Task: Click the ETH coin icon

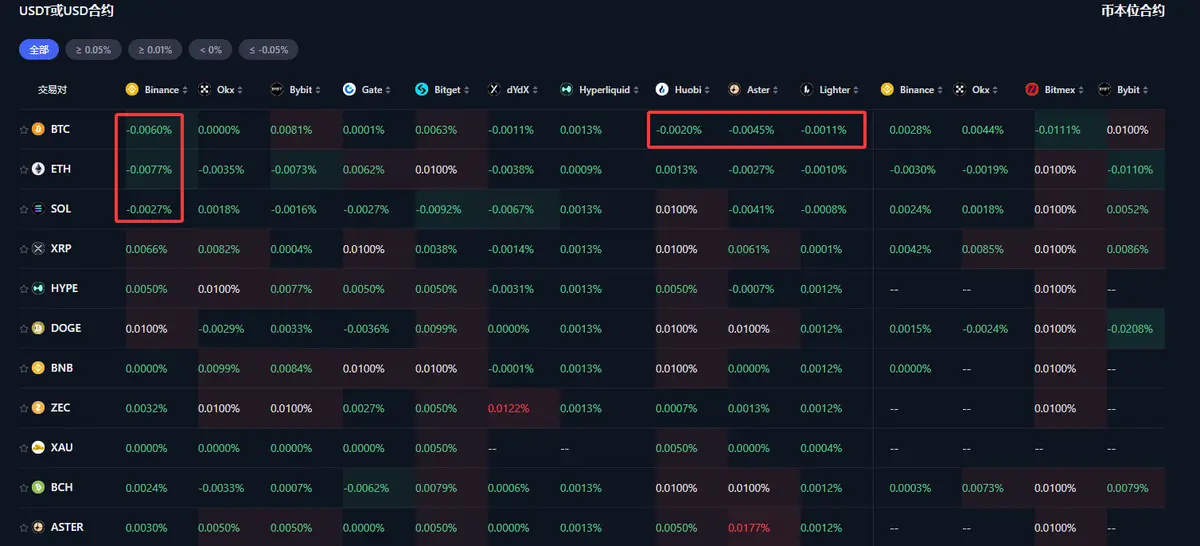Action: pos(39,169)
